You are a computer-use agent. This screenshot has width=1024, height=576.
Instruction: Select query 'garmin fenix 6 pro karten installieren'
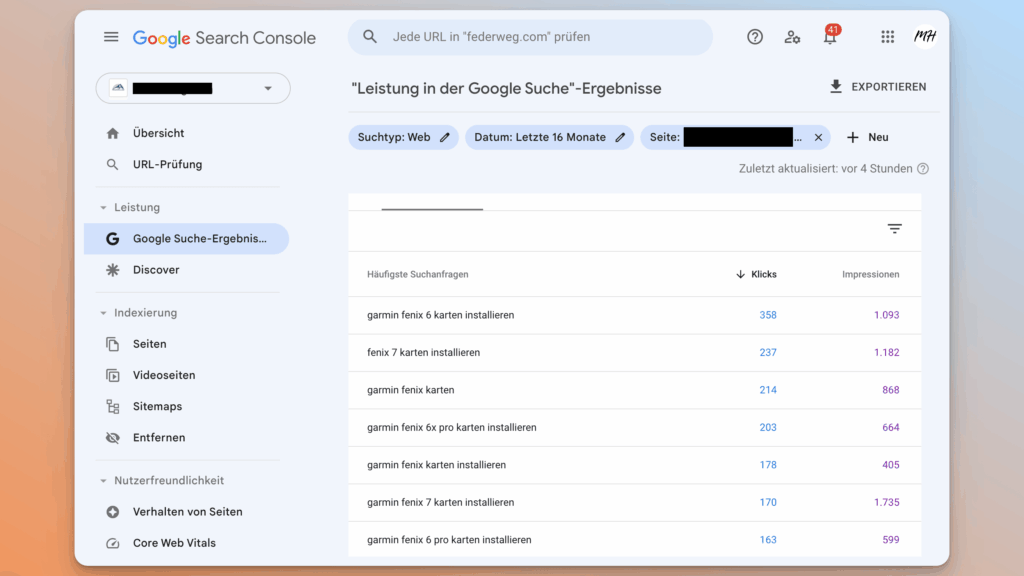point(449,540)
